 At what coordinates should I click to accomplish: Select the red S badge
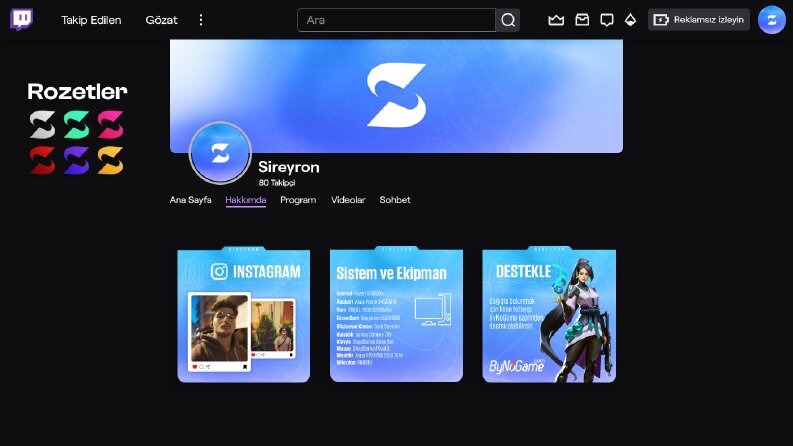pos(42,160)
